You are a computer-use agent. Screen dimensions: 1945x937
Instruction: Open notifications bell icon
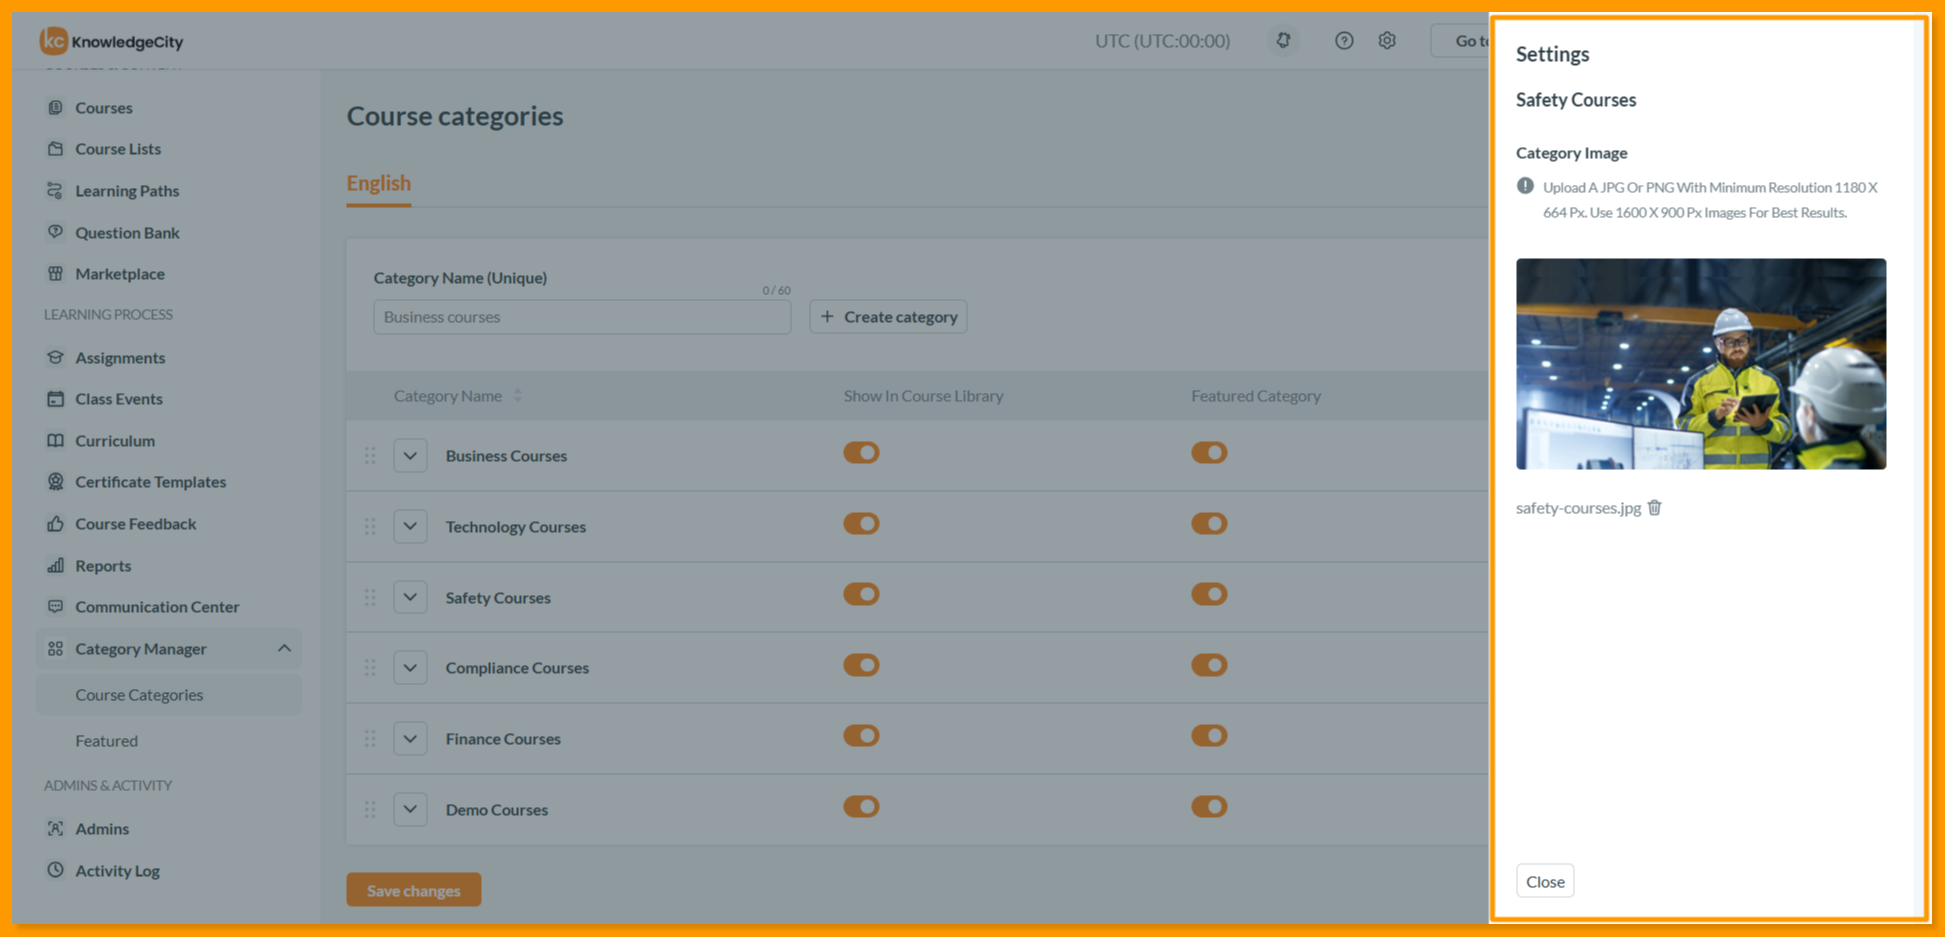point(1283,40)
